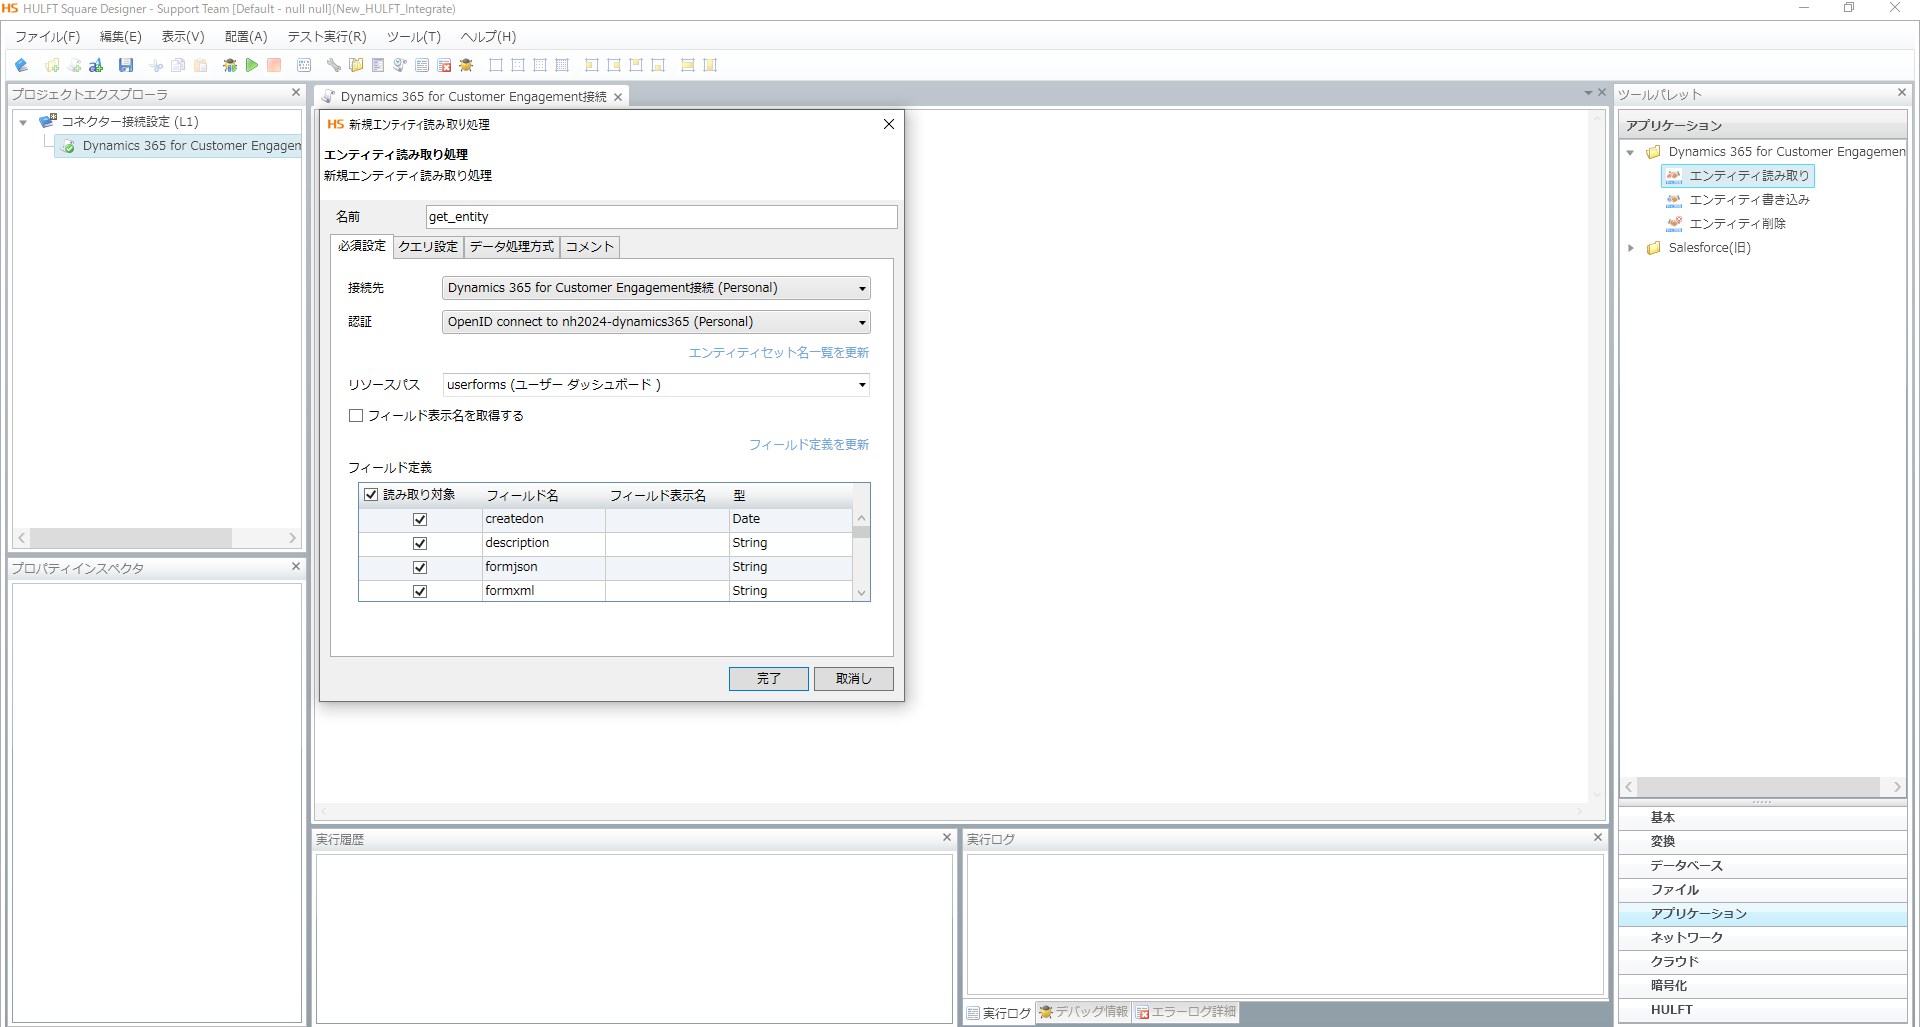Select エンティティ書き込み in the tool palette
This screenshot has width=1920, height=1027.
point(1749,200)
